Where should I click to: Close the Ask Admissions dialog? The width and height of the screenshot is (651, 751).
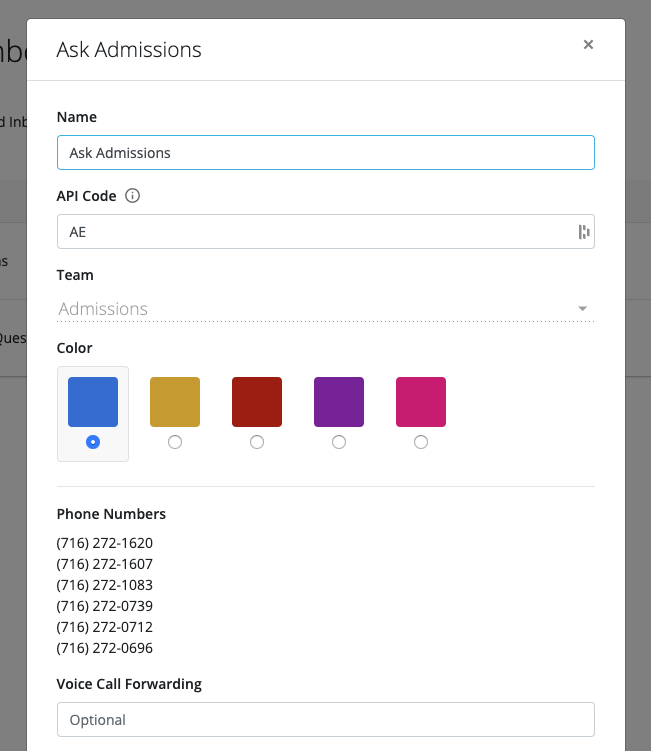tap(588, 44)
